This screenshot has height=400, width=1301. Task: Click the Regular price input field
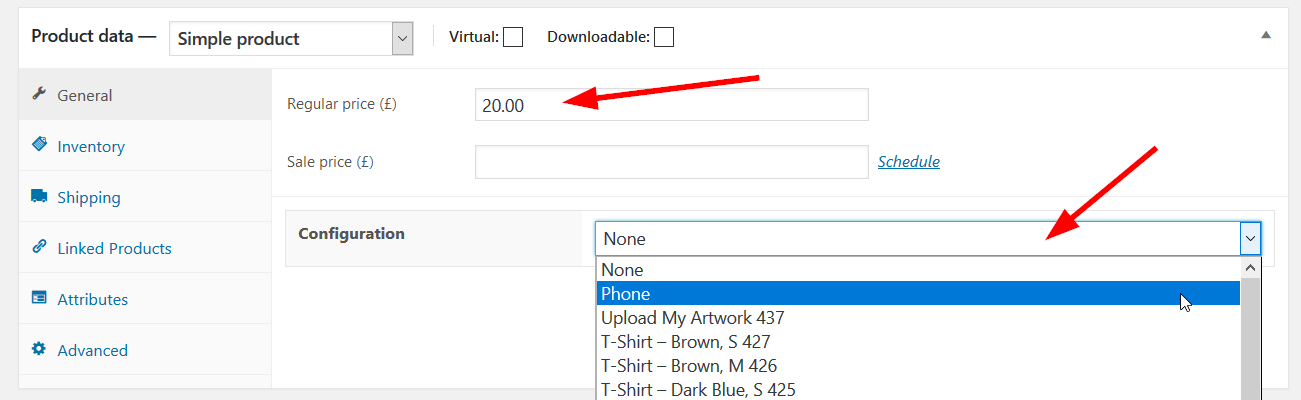(x=671, y=105)
